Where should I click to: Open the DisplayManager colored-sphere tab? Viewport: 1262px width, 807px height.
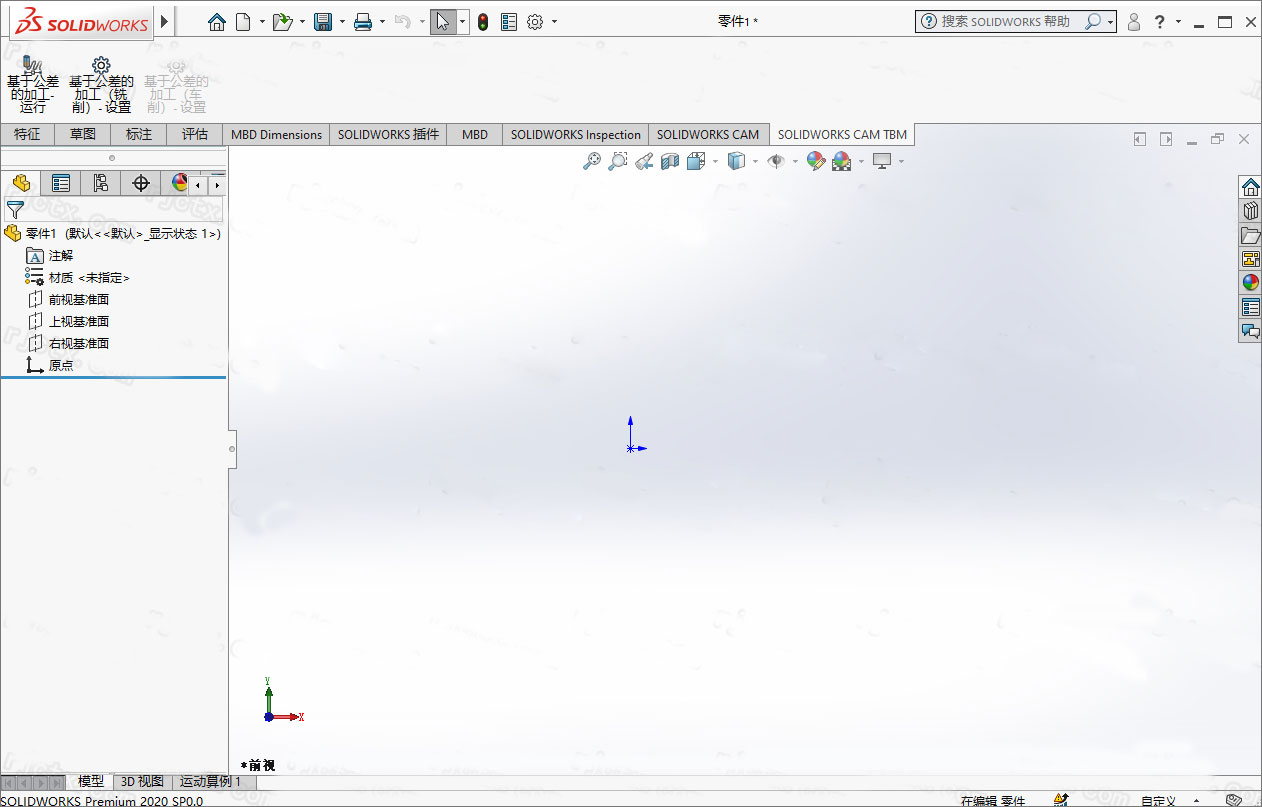182,183
